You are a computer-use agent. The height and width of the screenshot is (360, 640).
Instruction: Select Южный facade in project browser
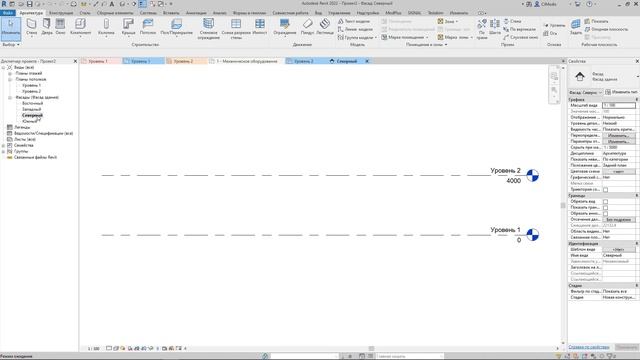pyautogui.click(x=29, y=122)
